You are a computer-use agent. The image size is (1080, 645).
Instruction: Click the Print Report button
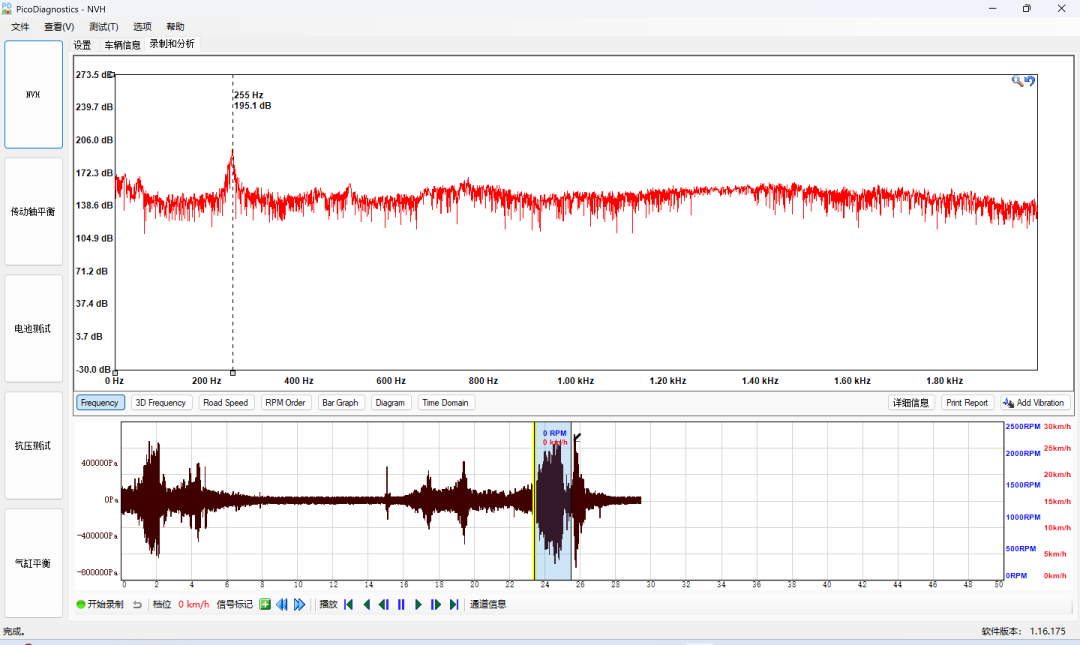(966, 402)
